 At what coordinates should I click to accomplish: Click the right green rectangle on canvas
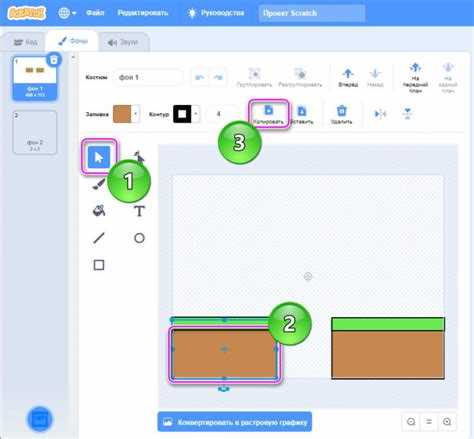[x=388, y=324]
